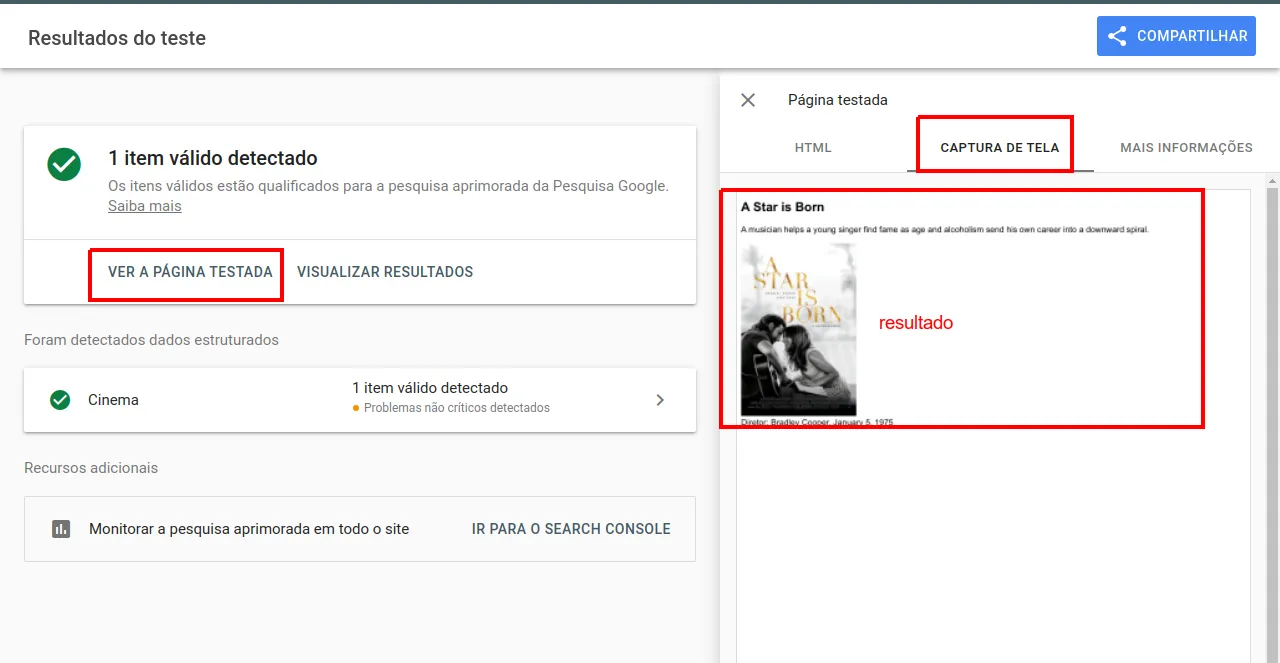
Task: Click Problemas não críticos detectados text
Action: pyautogui.click(x=457, y=408)
